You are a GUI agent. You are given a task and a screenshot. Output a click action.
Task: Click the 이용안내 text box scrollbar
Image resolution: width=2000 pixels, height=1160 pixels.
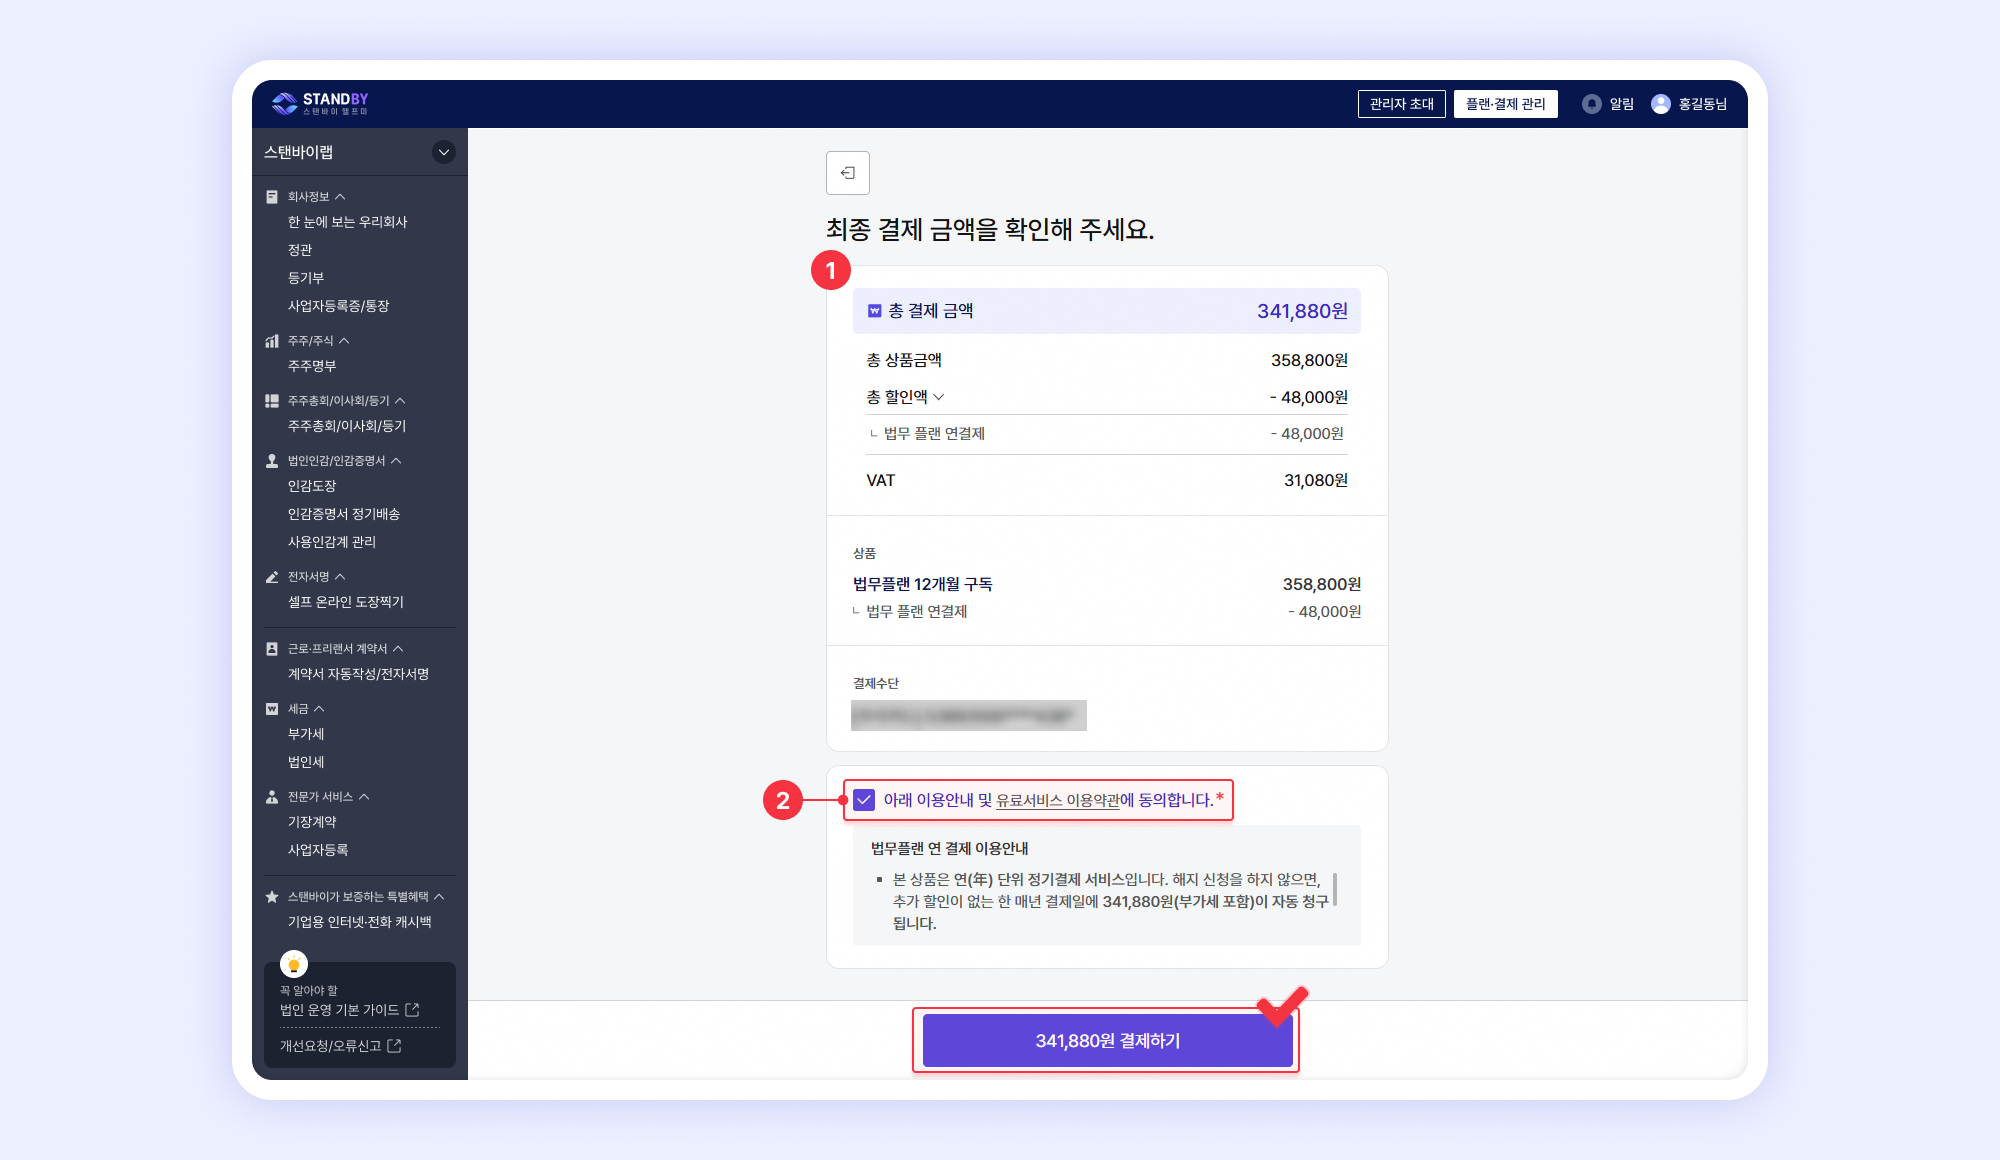point(1335,889)
